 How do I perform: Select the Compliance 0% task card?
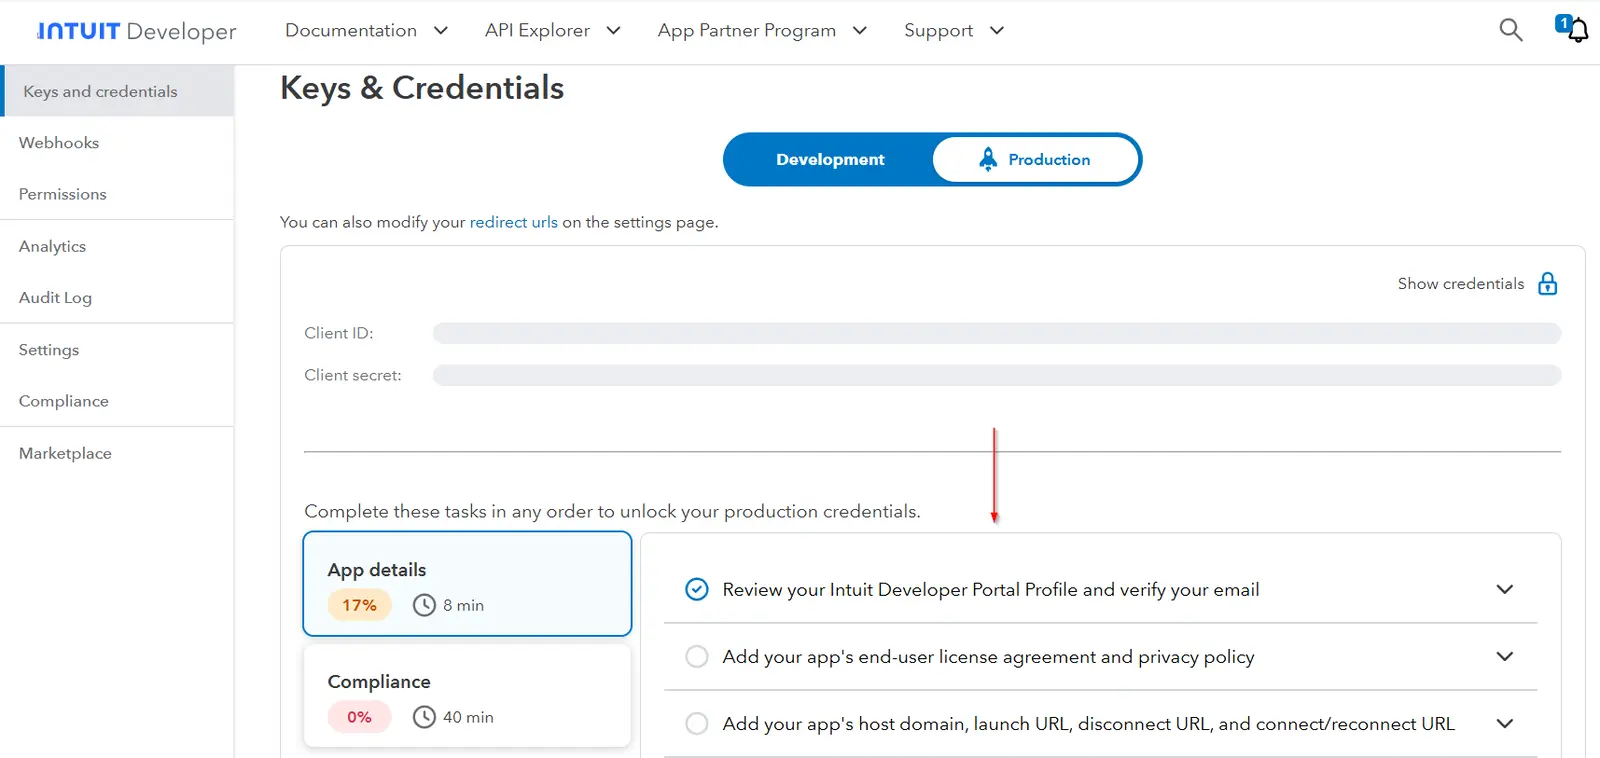coord(467,695)
